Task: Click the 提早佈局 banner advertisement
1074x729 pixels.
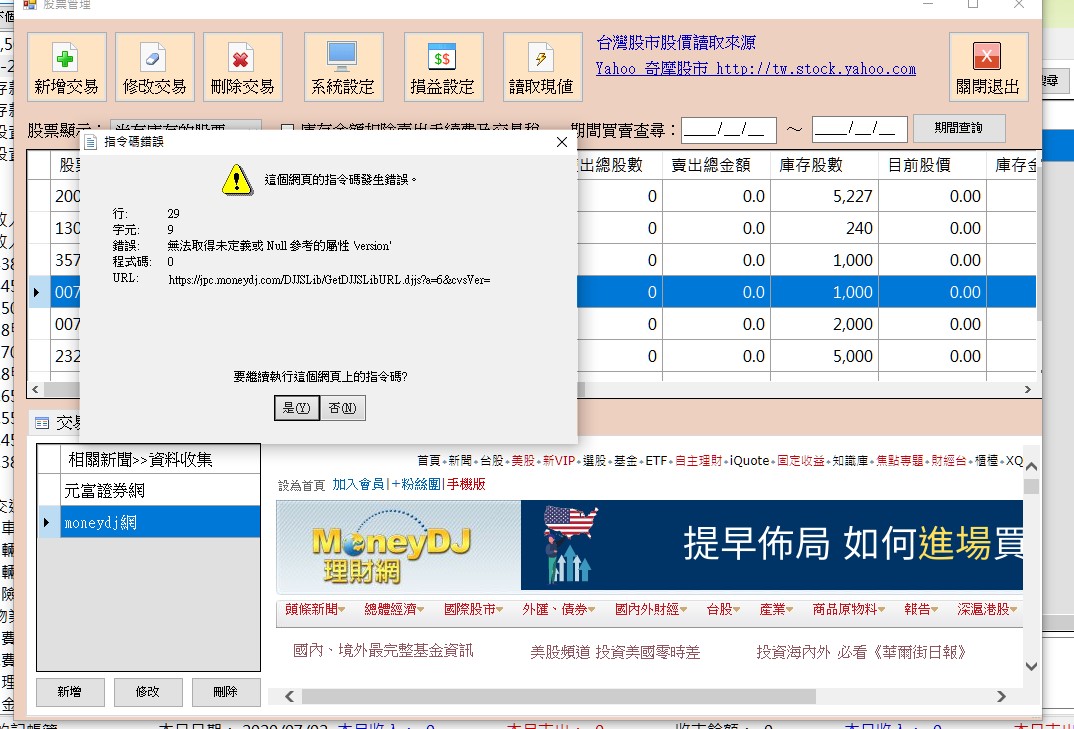Action: pyautogui.click(x=772, y=545)
